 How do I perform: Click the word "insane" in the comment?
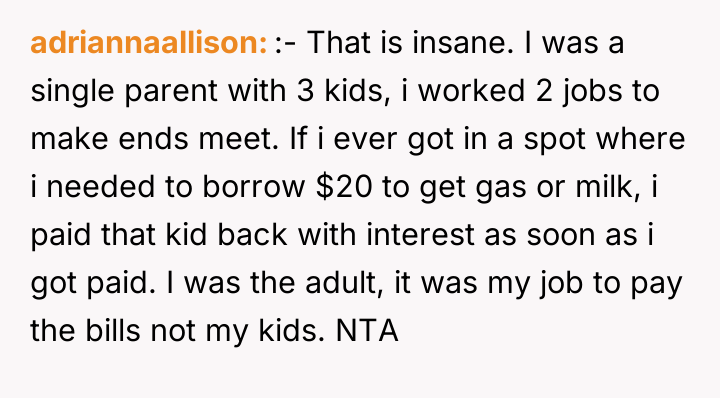pyautogui.click(x=461, y=43)
